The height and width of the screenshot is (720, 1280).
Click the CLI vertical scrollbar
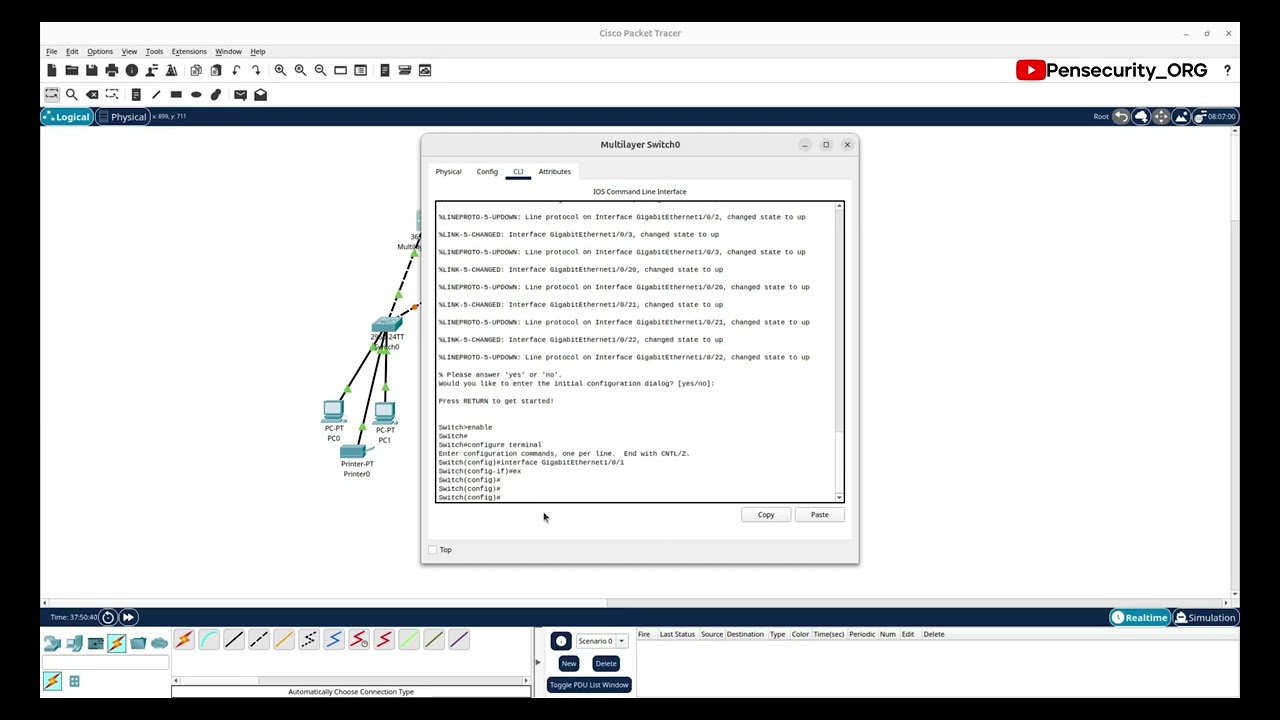840,352
